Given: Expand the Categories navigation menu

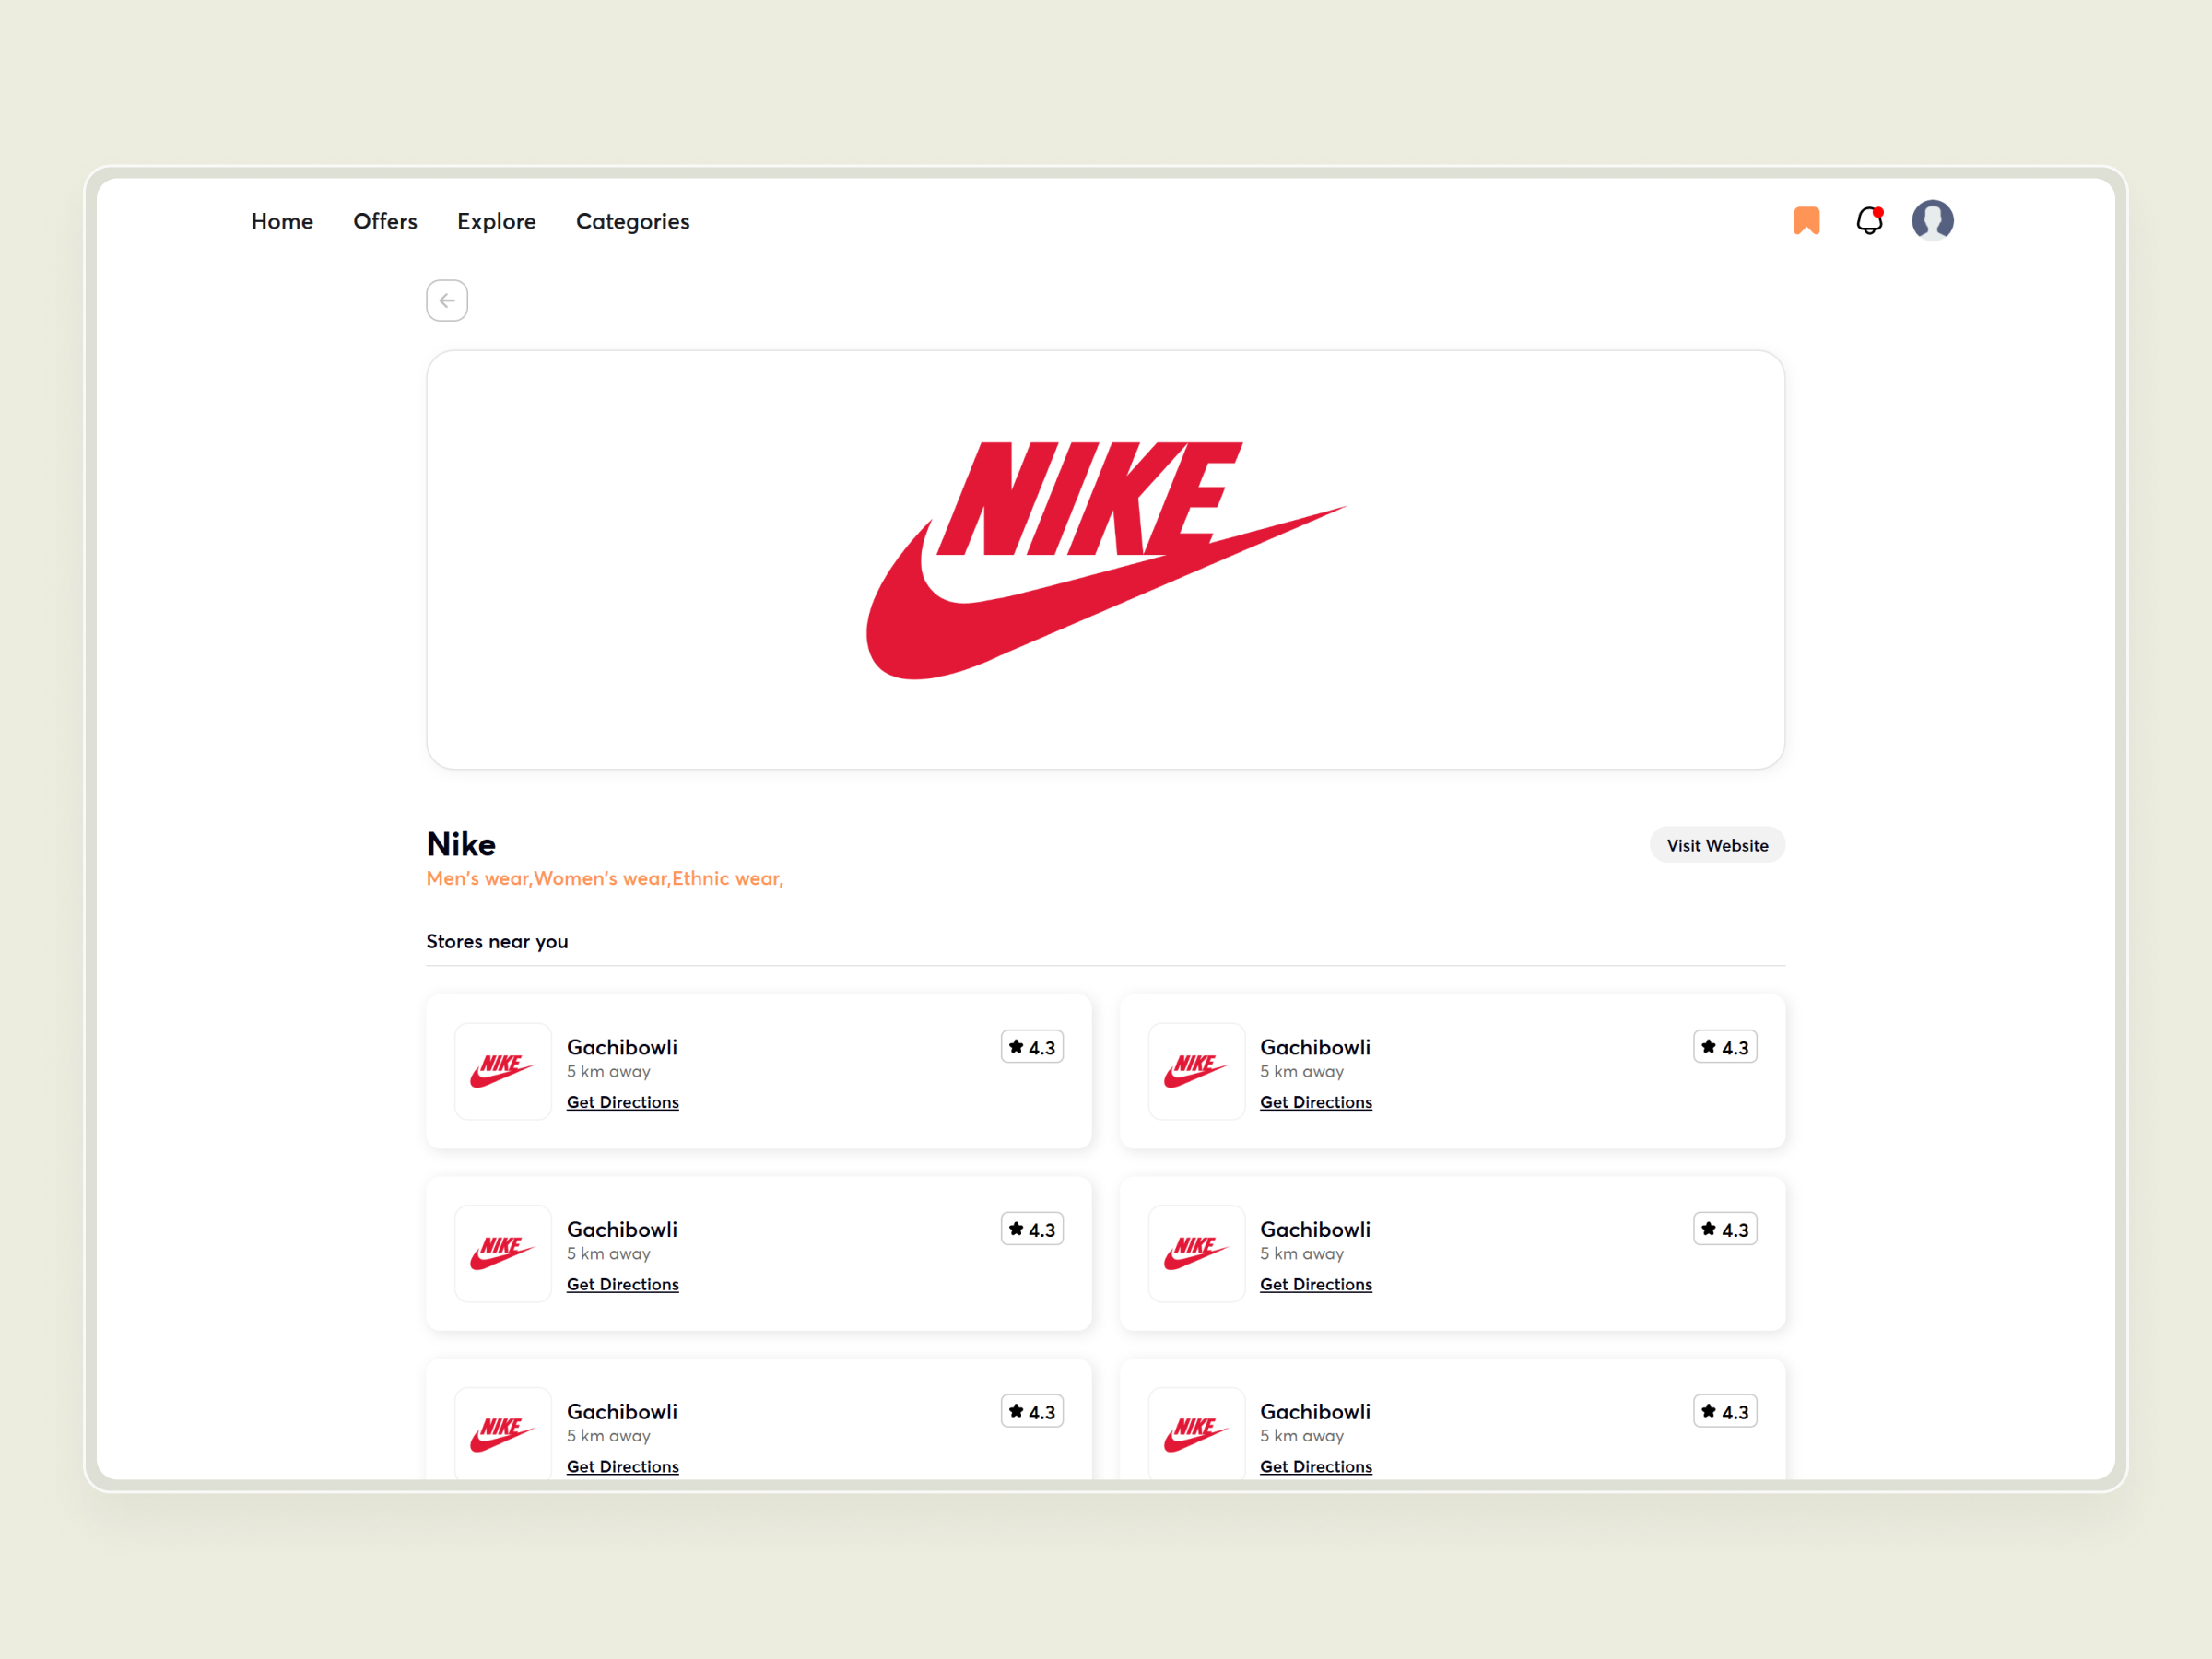Looking at the screenshot, I should click(632, 221).
